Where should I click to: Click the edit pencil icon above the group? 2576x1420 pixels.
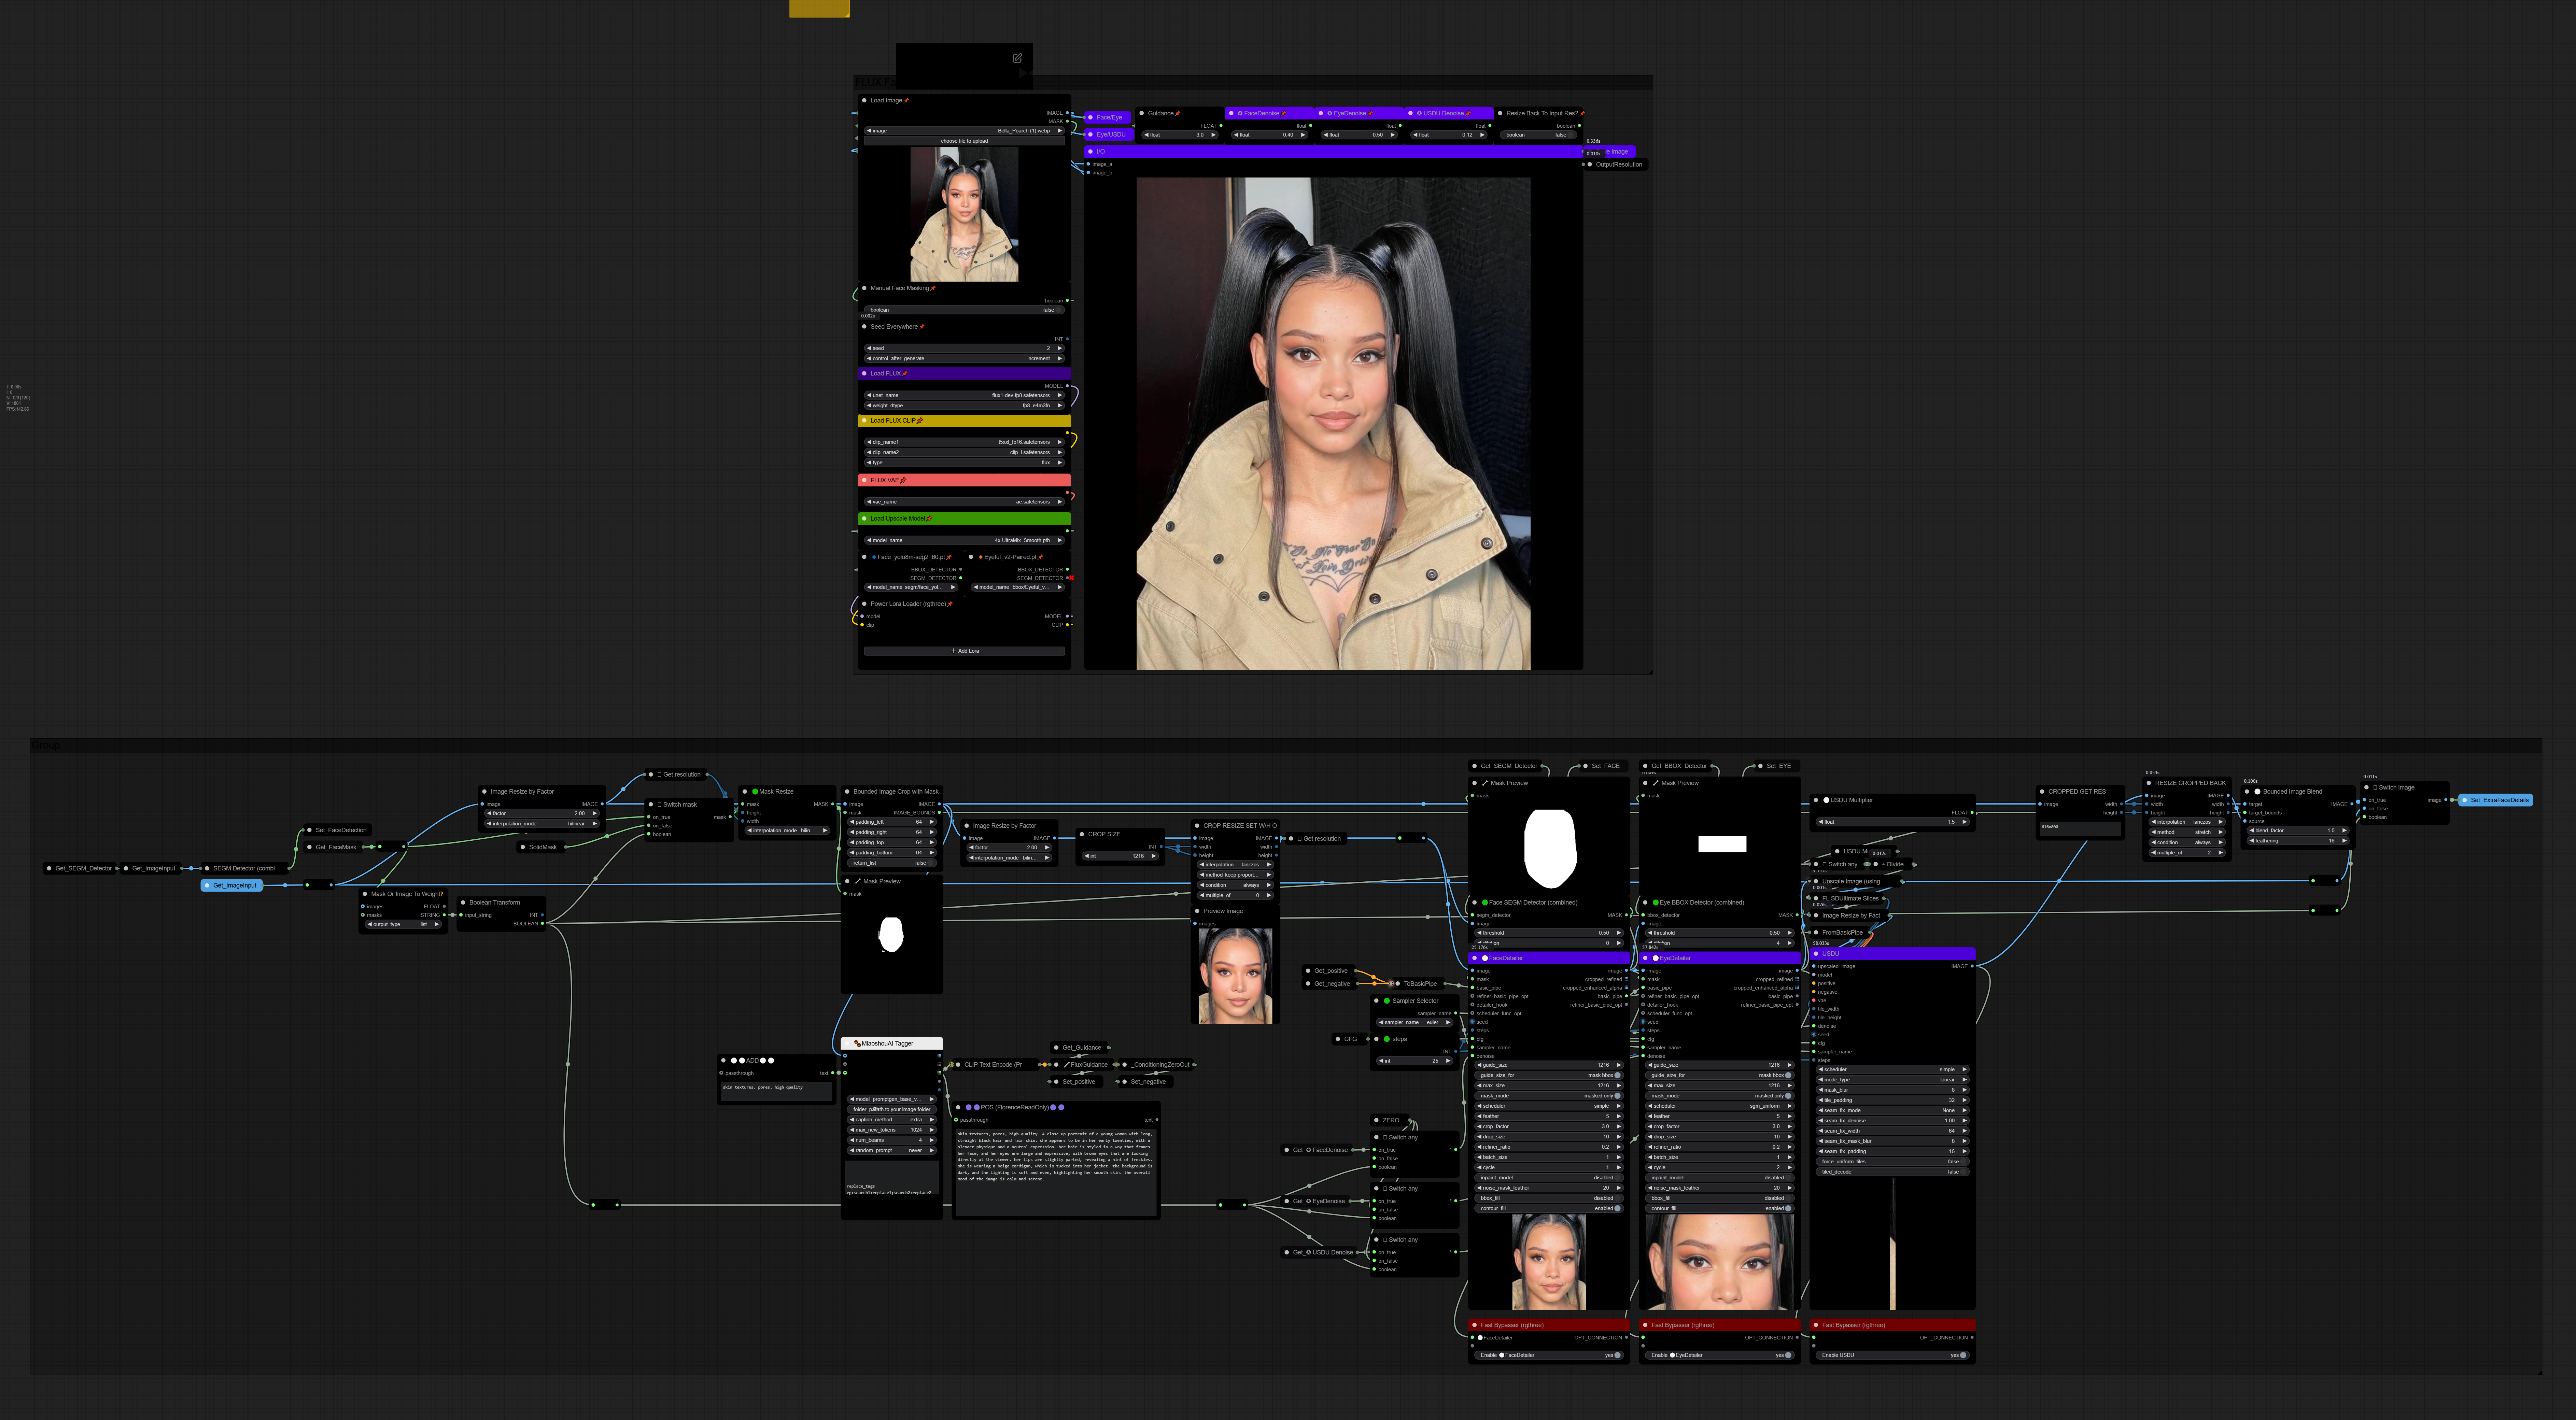1017,58
